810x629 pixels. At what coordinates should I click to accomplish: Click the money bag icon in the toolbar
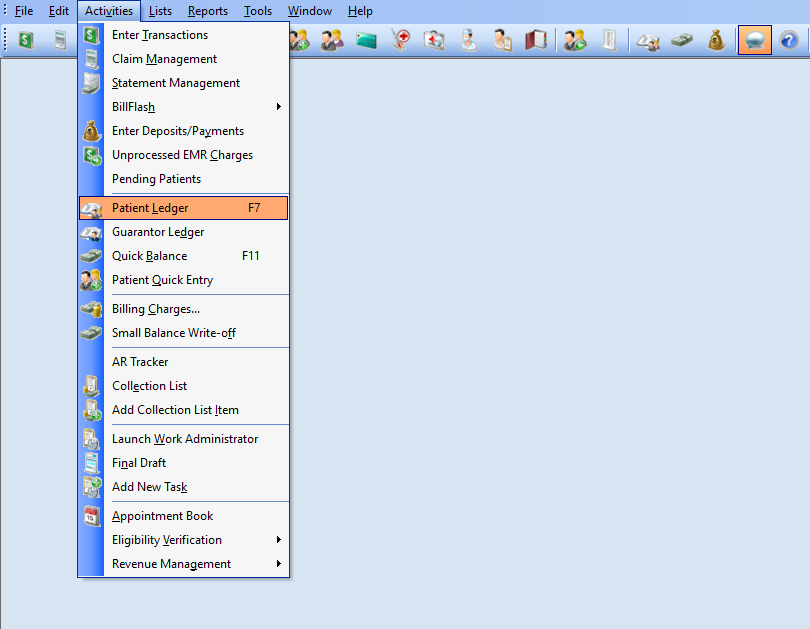pyautogui.click(x=716, y=40)
